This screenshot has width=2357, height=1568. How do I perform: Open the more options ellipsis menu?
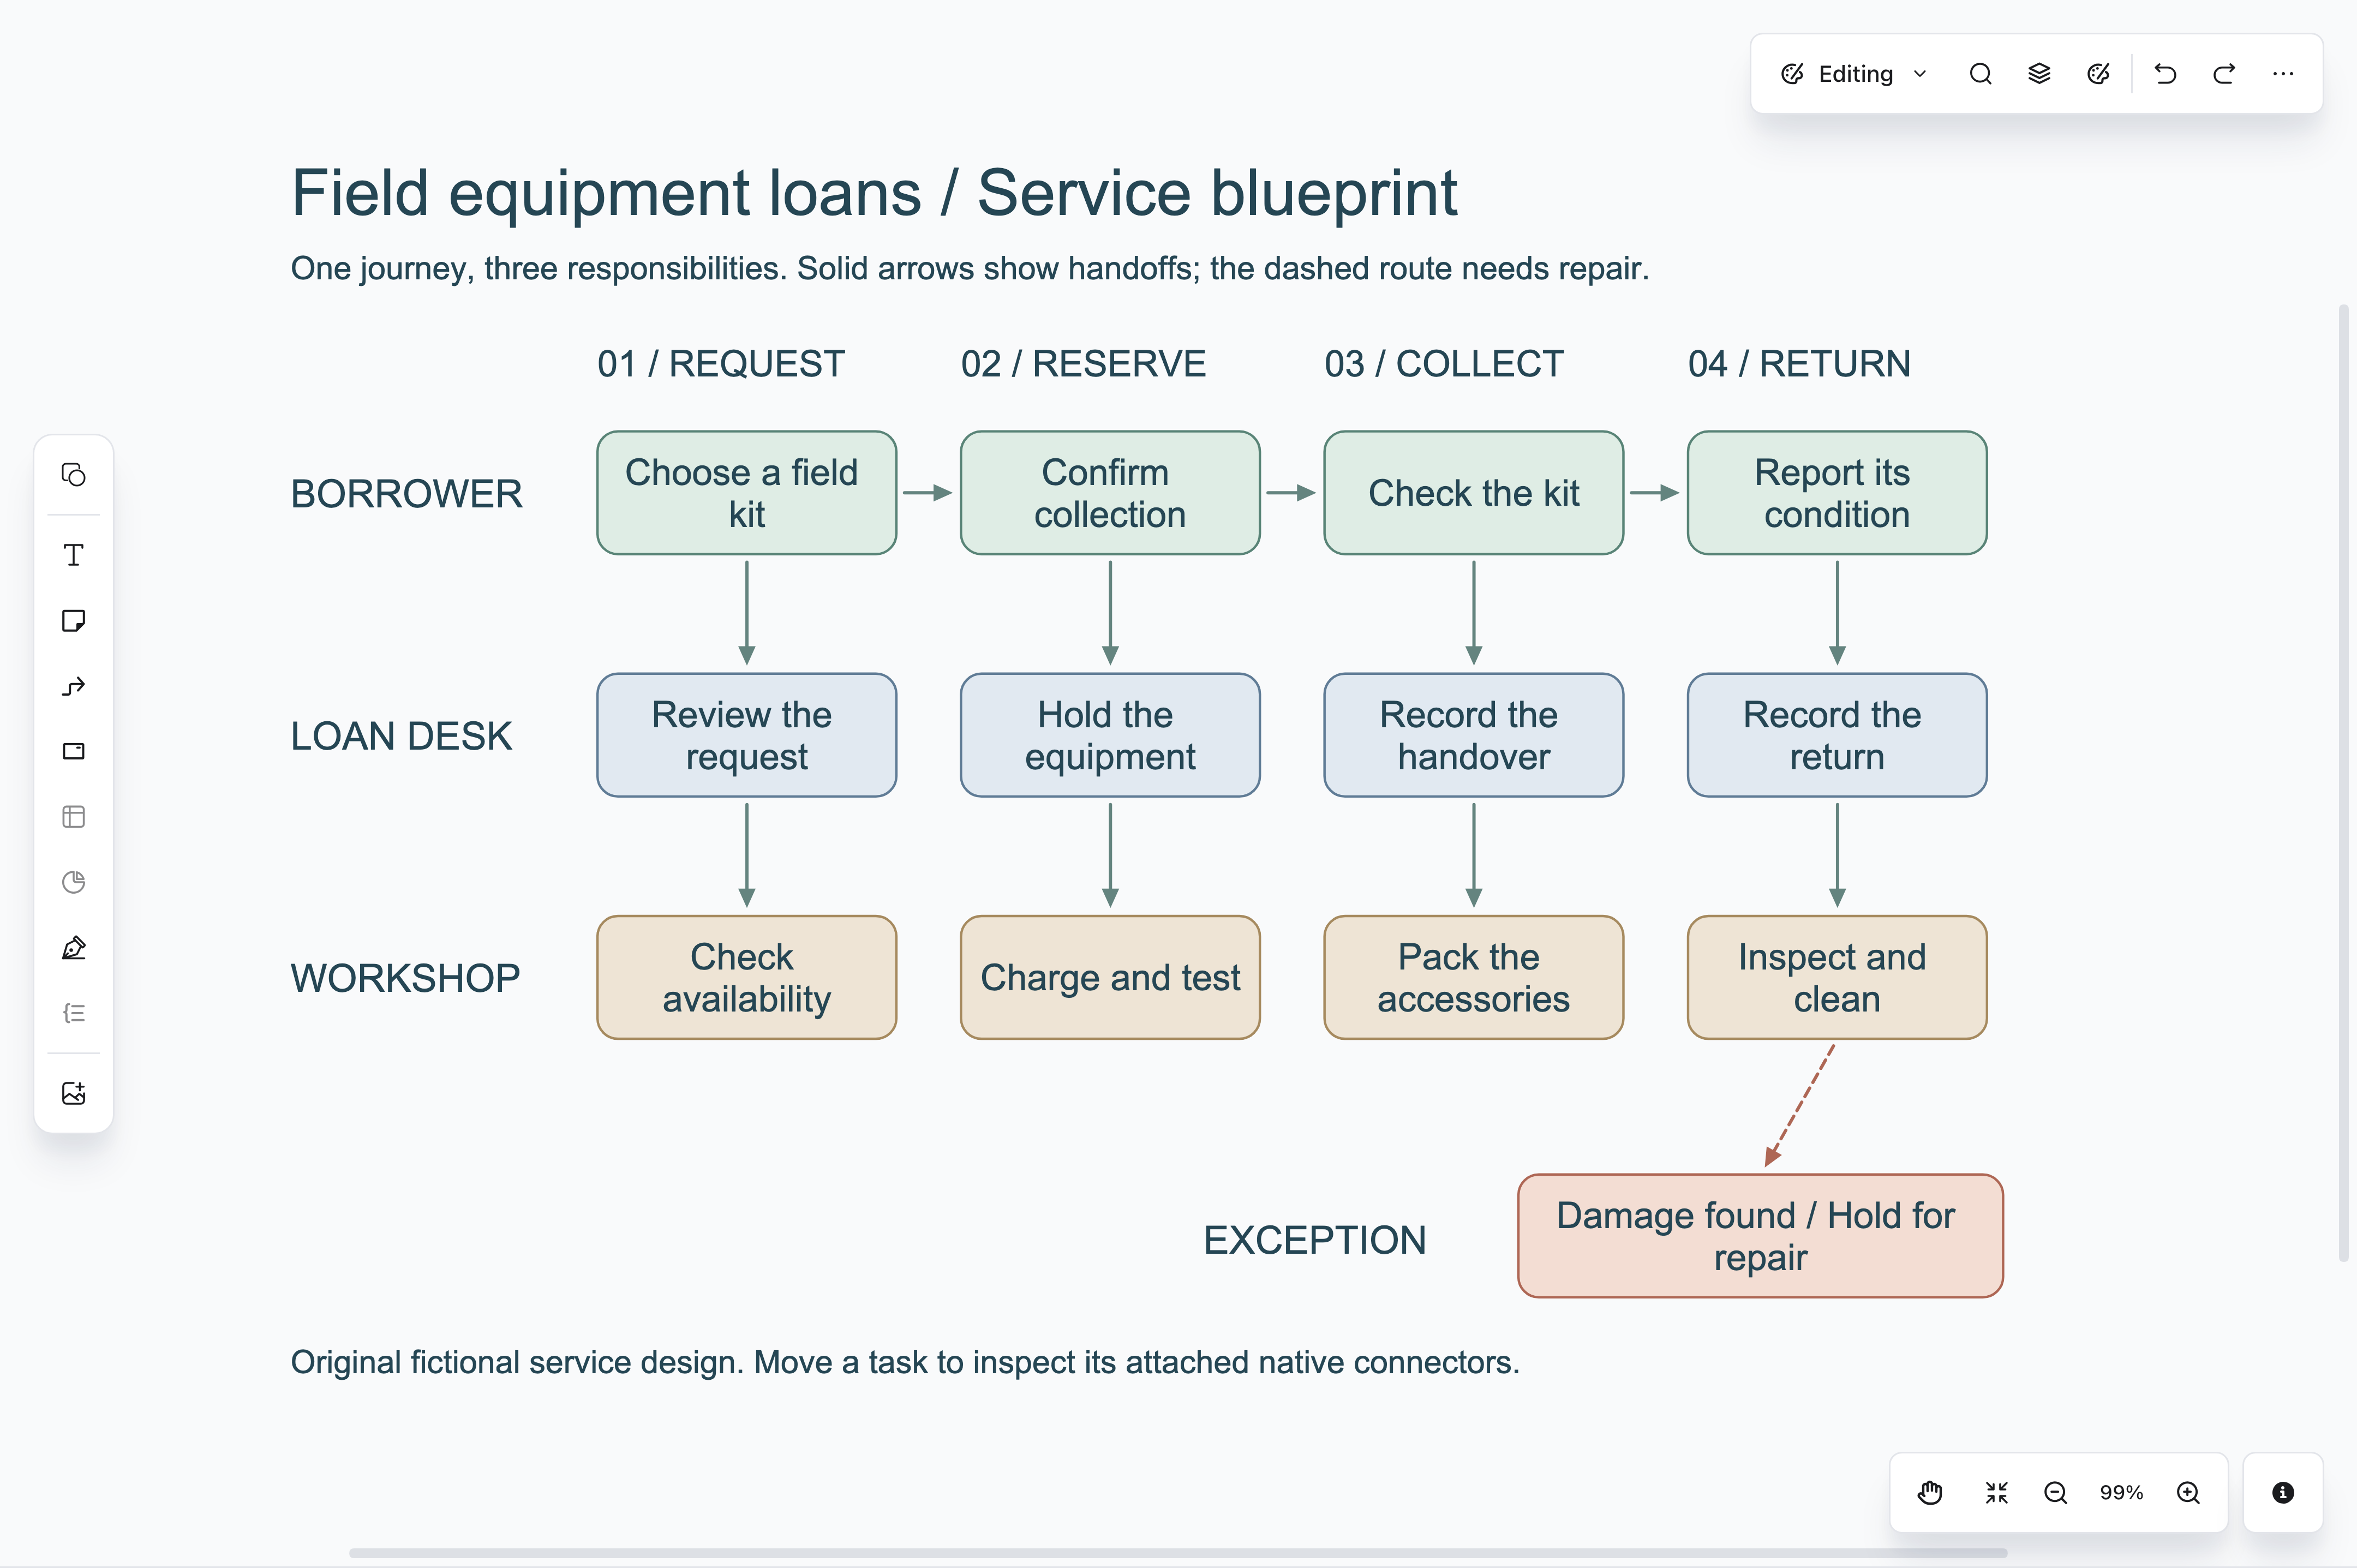pyautogui.click(x=2283, y=74)
